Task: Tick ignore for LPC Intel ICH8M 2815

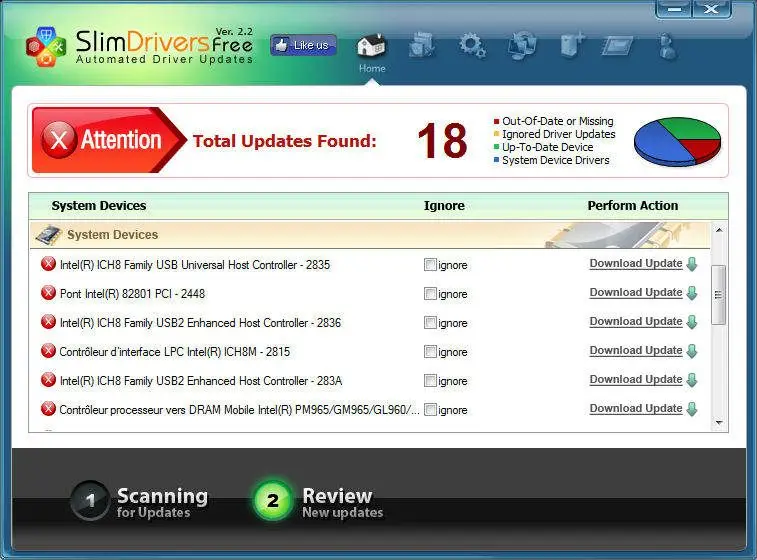Action: (430, 351)
